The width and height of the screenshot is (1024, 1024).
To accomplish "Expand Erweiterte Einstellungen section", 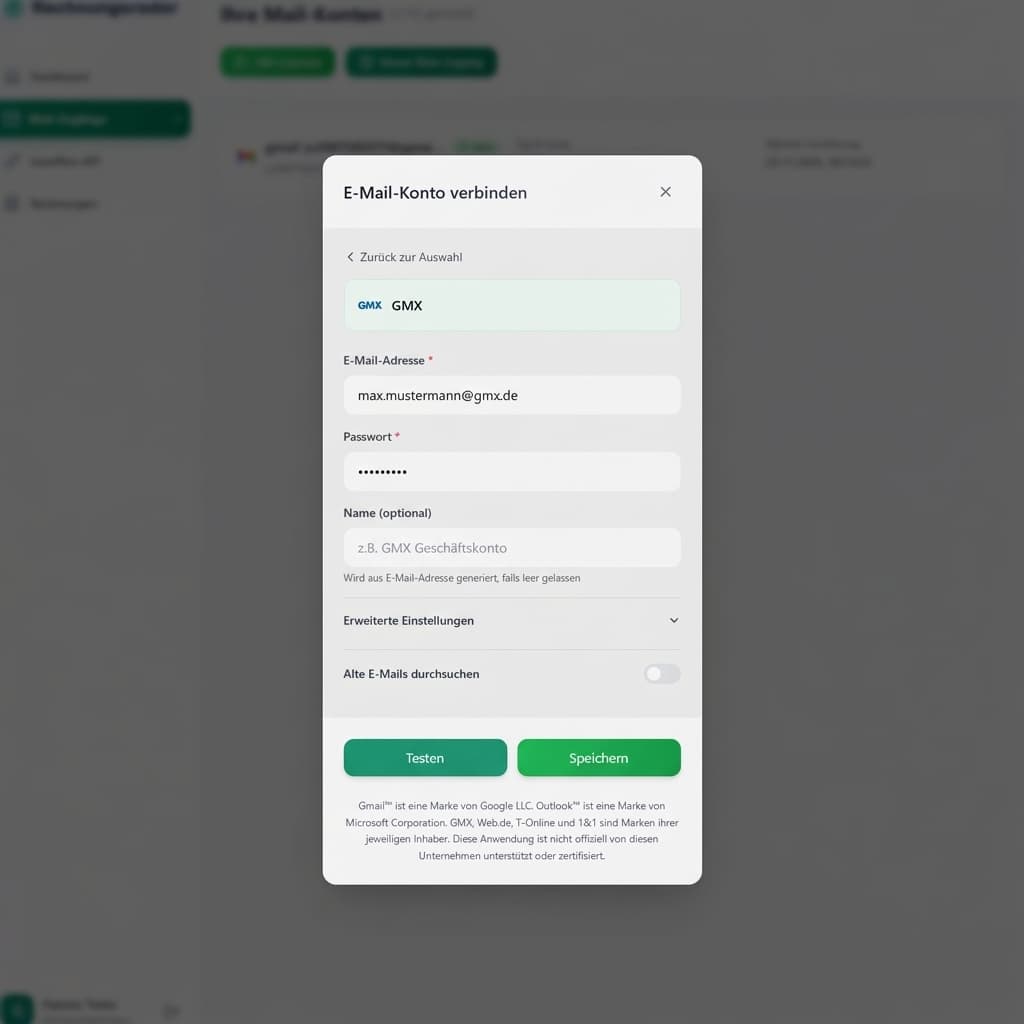I will [x=511, y=620].
